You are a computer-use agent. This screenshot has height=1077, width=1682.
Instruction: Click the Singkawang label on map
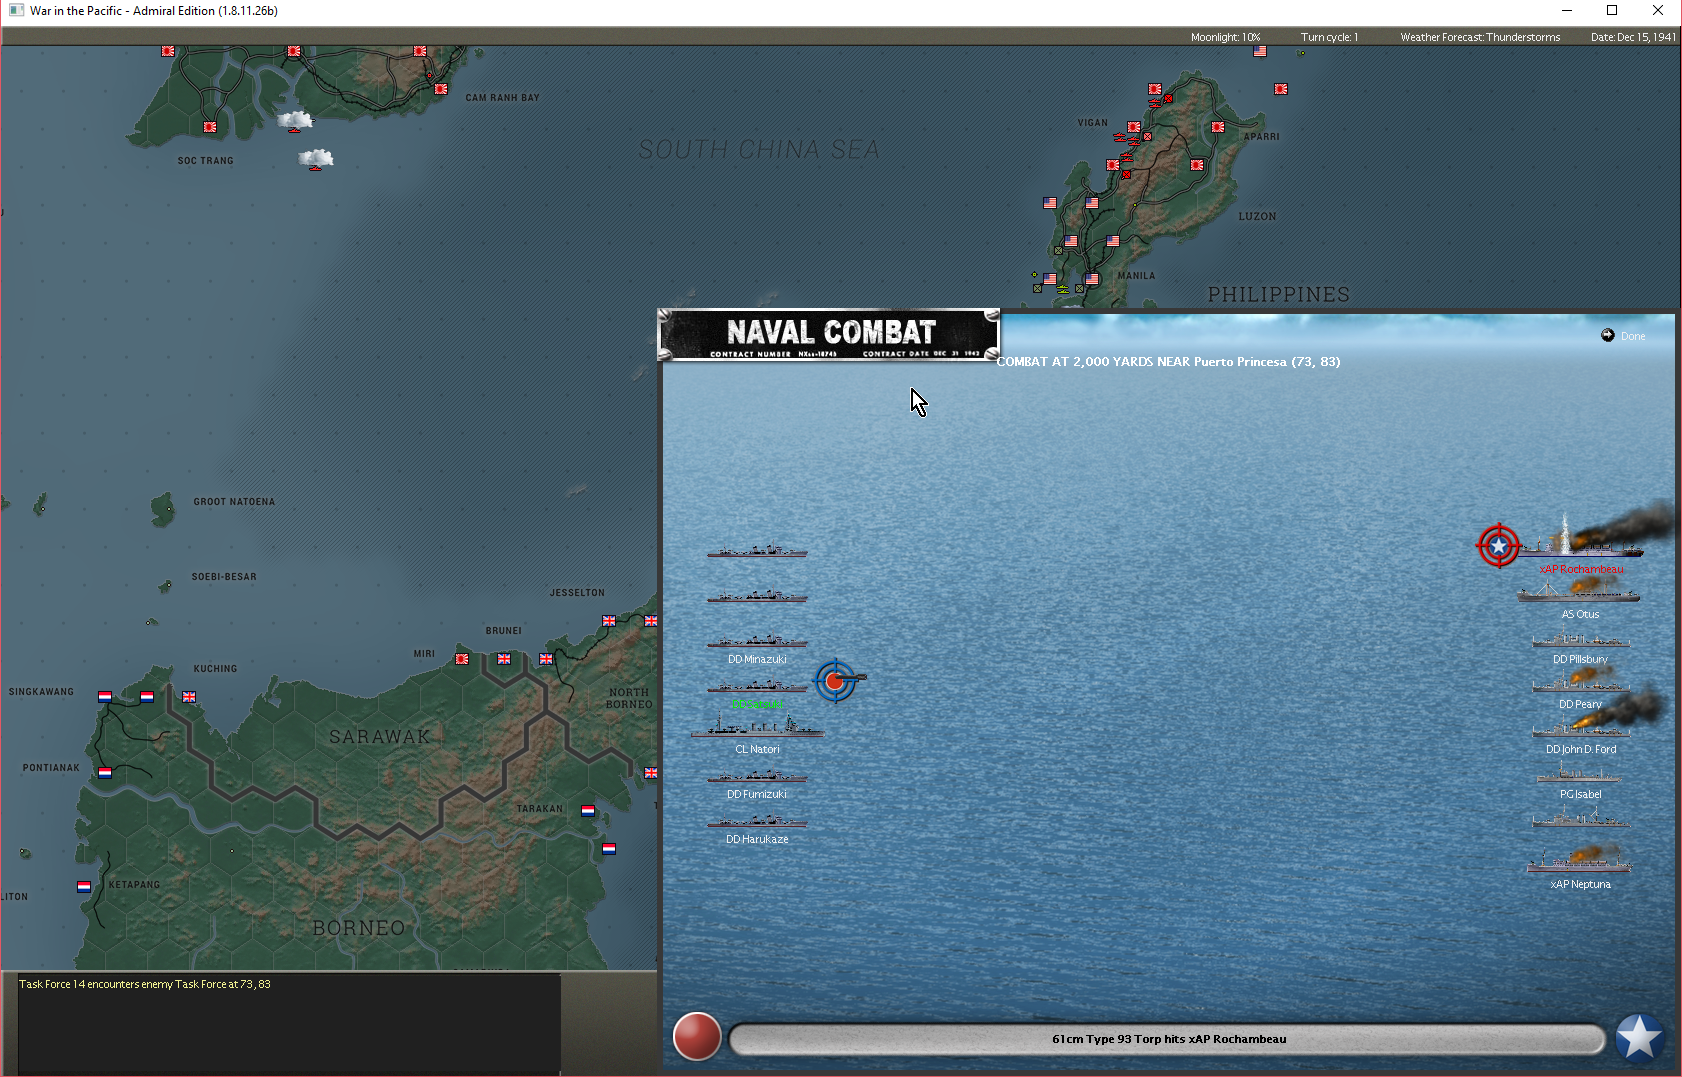[41, 692]
